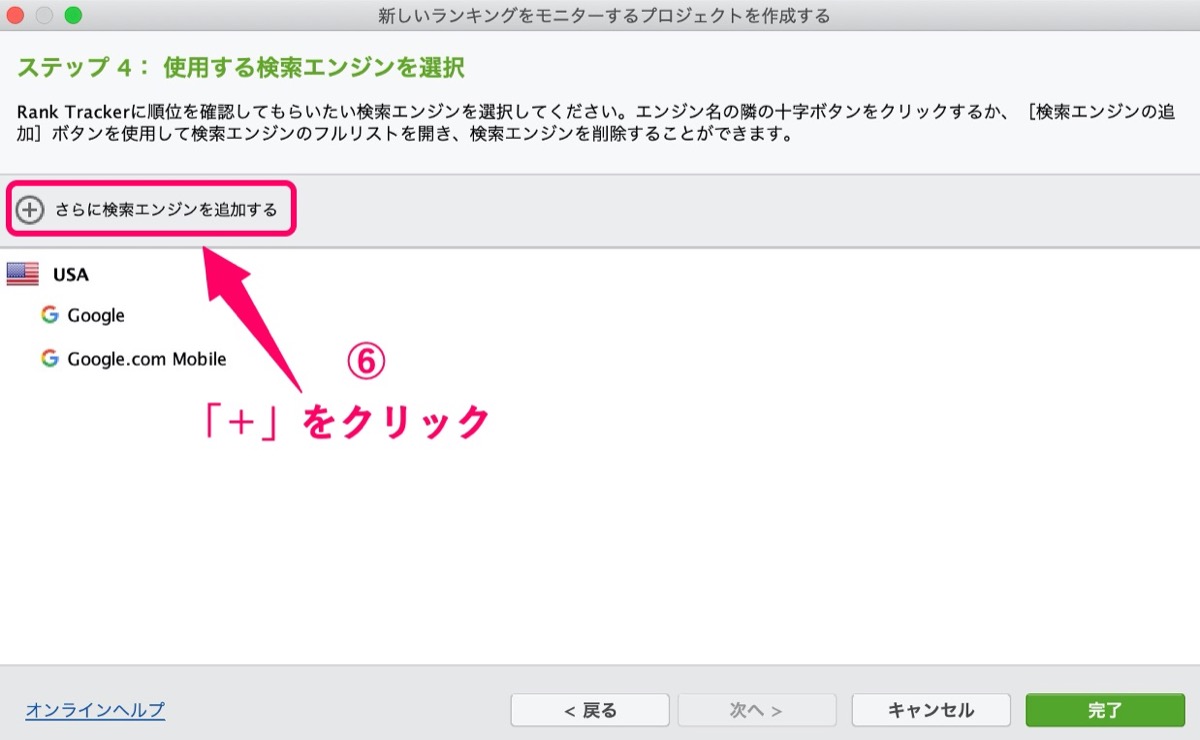Click the ステップ 4 heading text

[x=241, y=68]
